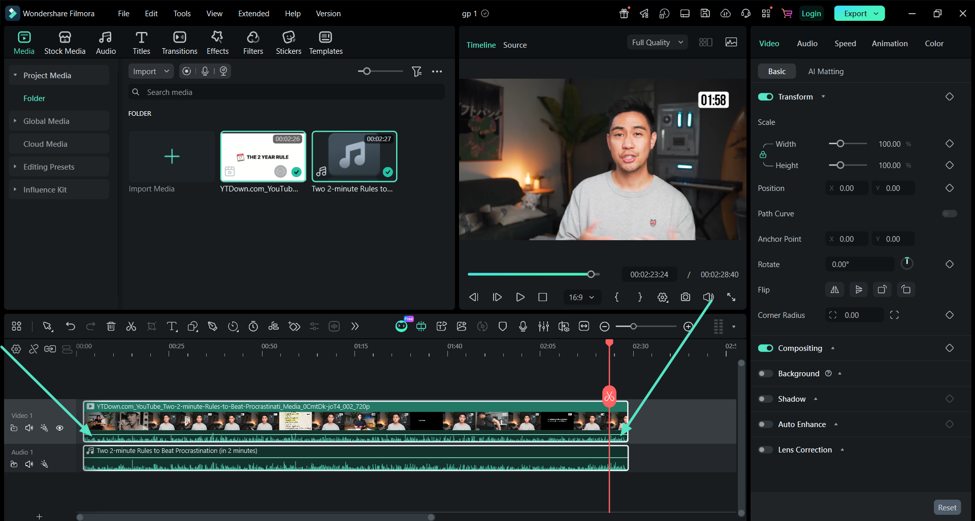Split the clip with the scissors tool

(x=131, y=326)
